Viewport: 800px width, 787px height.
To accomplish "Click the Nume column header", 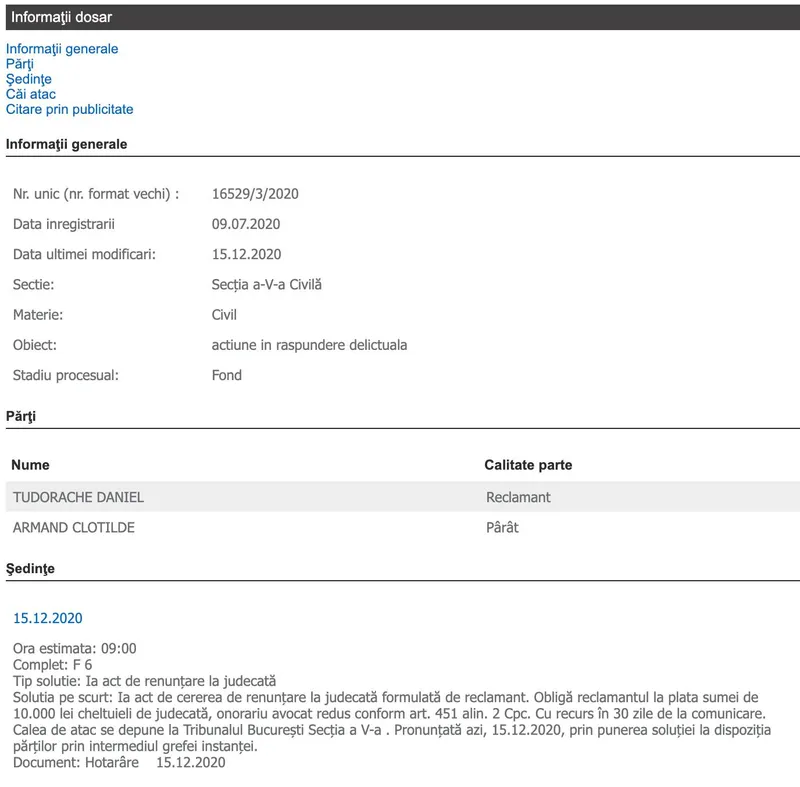I will [x=31, y=465].
